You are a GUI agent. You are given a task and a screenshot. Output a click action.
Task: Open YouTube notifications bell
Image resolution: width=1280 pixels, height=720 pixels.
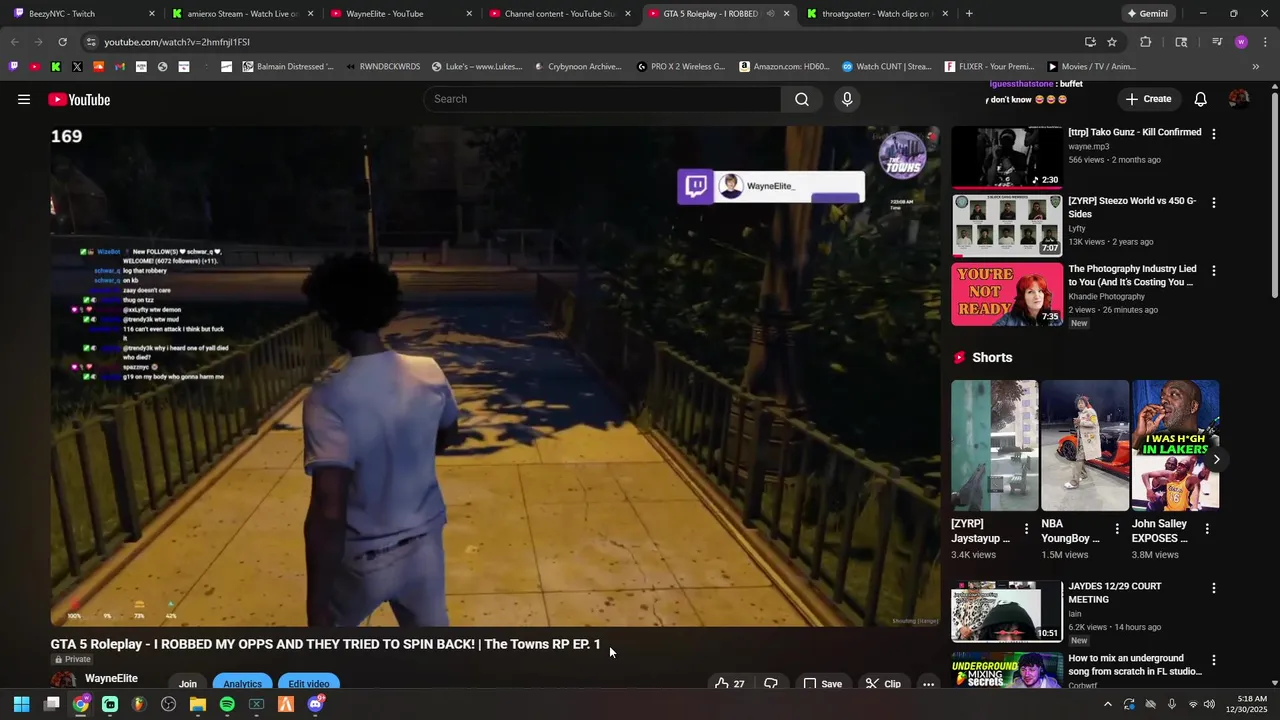click(1201, 99)
